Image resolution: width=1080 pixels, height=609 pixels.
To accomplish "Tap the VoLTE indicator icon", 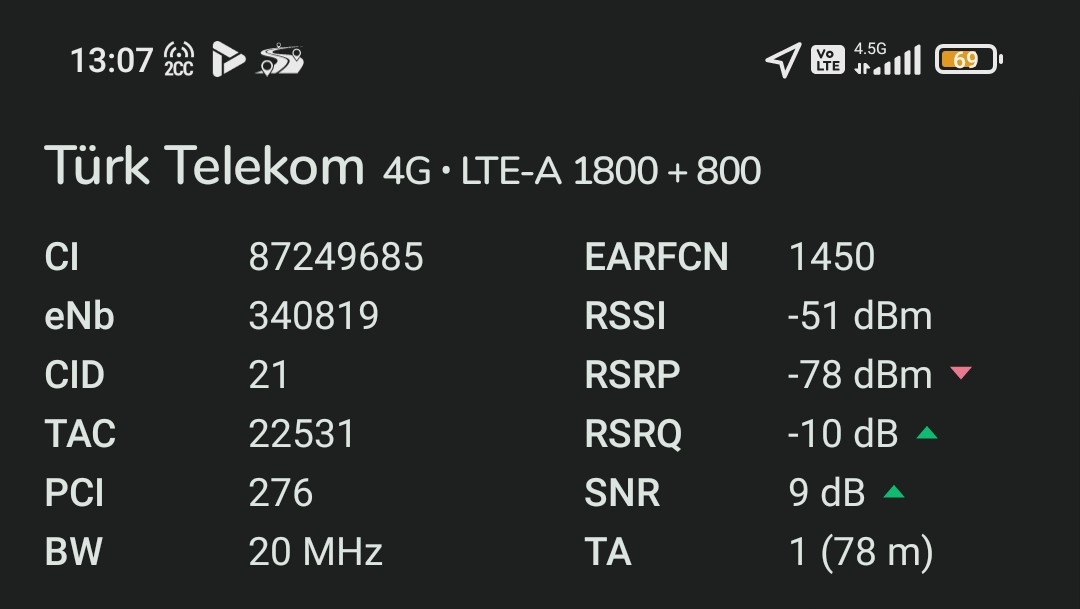I will pos(828,60).
